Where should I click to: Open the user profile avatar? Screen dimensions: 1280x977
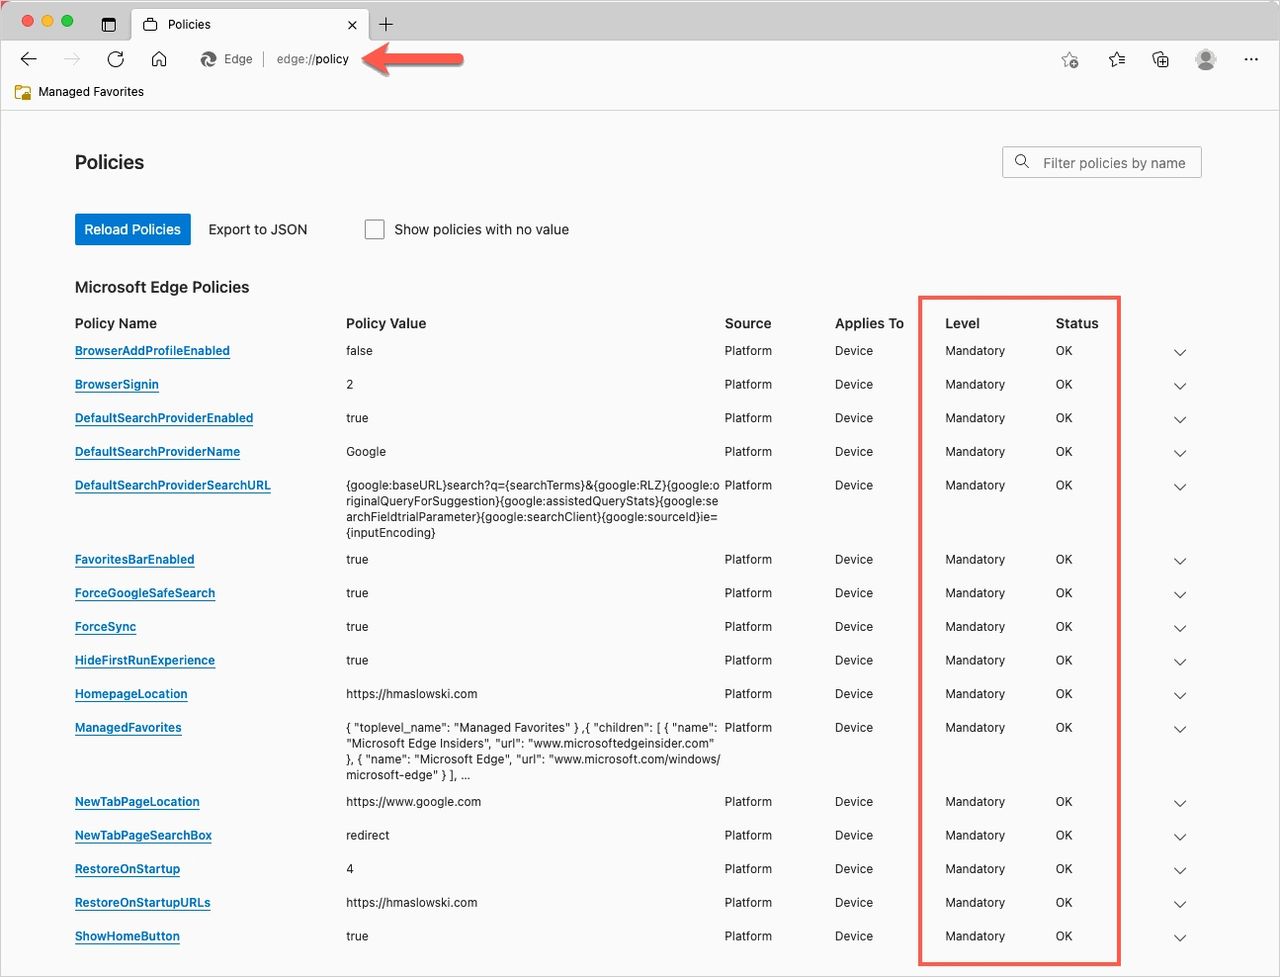pos(1206,60)
